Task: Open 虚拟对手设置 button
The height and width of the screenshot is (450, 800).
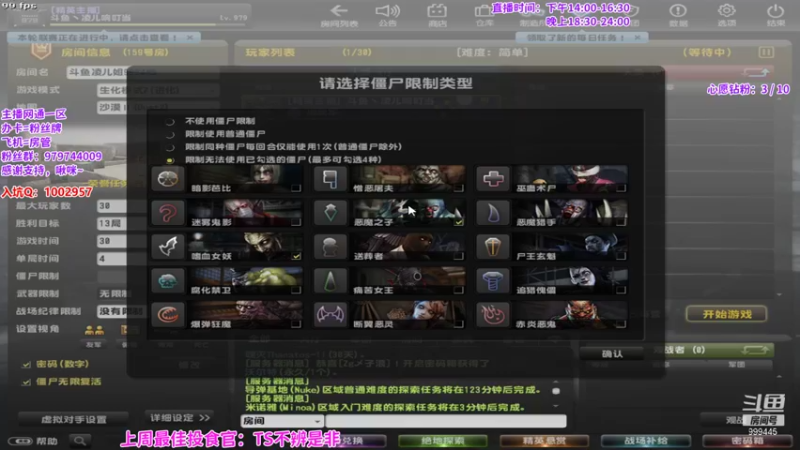Action: point(73,419)
